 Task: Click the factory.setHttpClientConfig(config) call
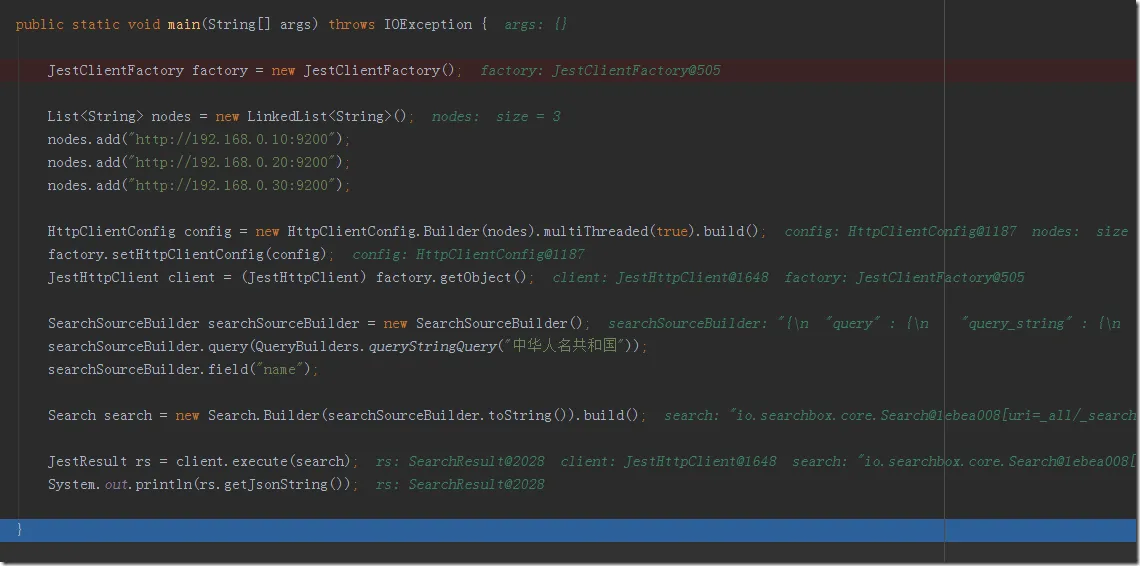point(190,255)
